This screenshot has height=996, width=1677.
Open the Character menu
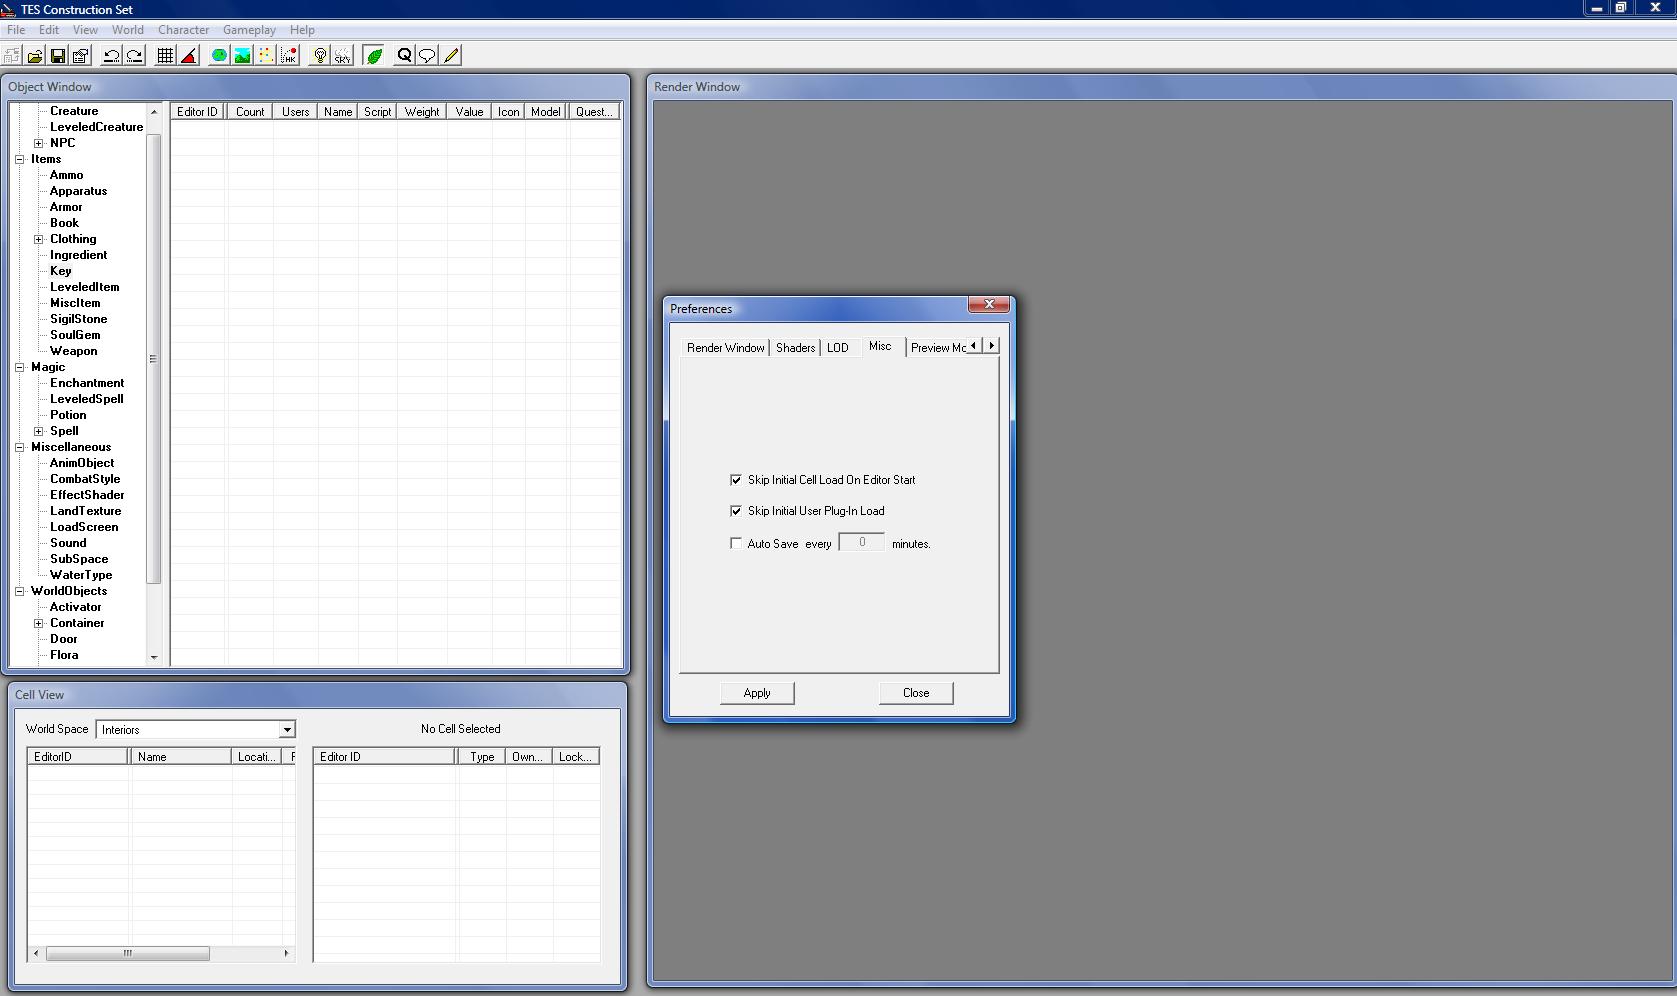coord(184,30)
